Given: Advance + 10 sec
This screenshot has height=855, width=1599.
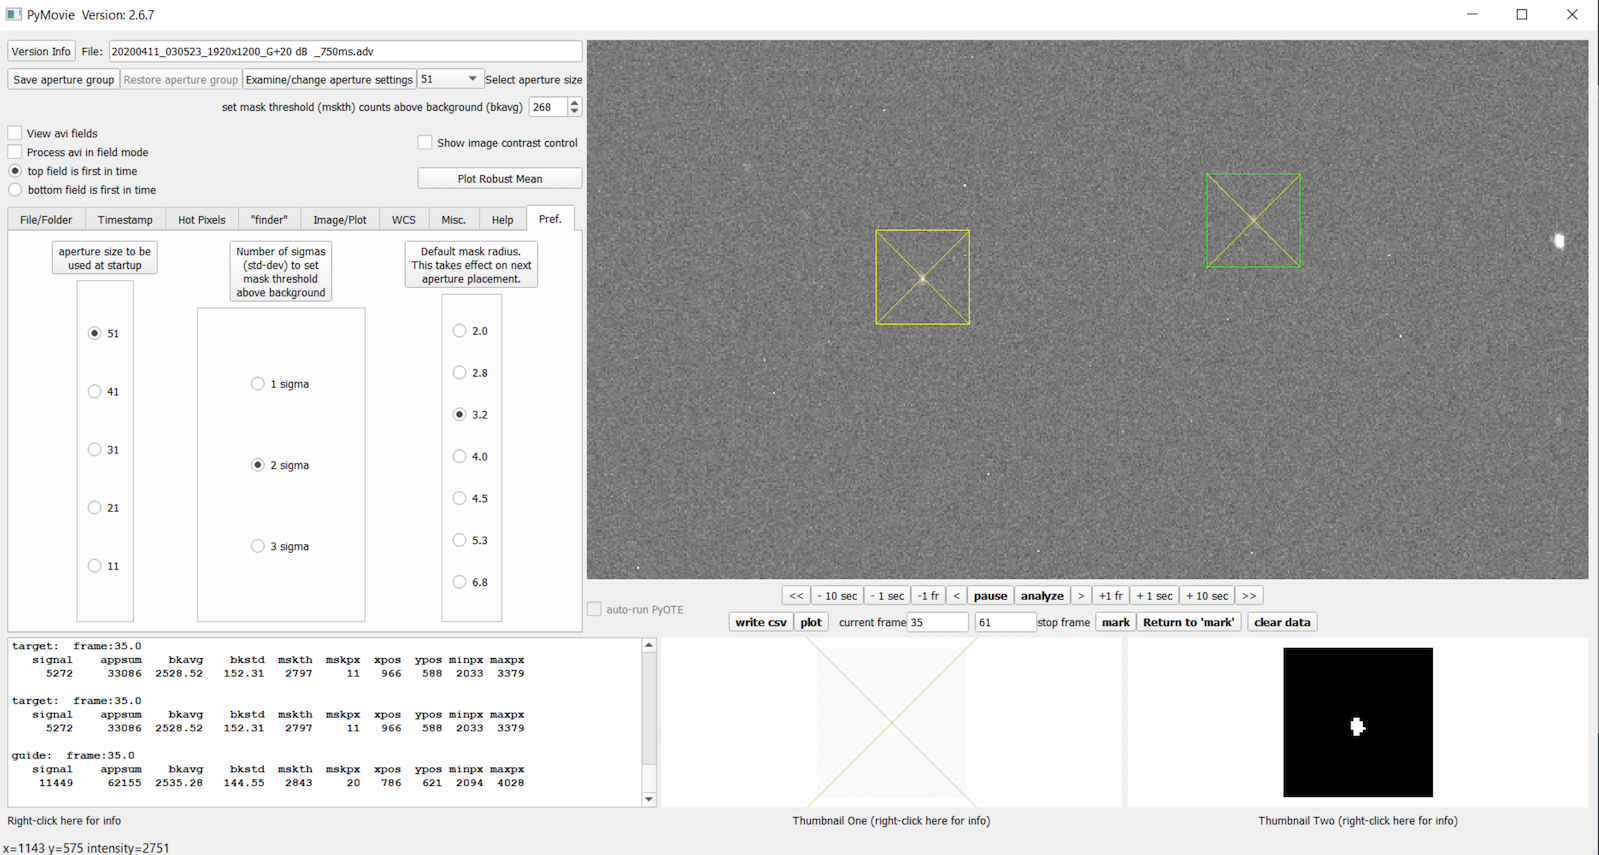Looking at the screenshot, I should [1207, 596].
